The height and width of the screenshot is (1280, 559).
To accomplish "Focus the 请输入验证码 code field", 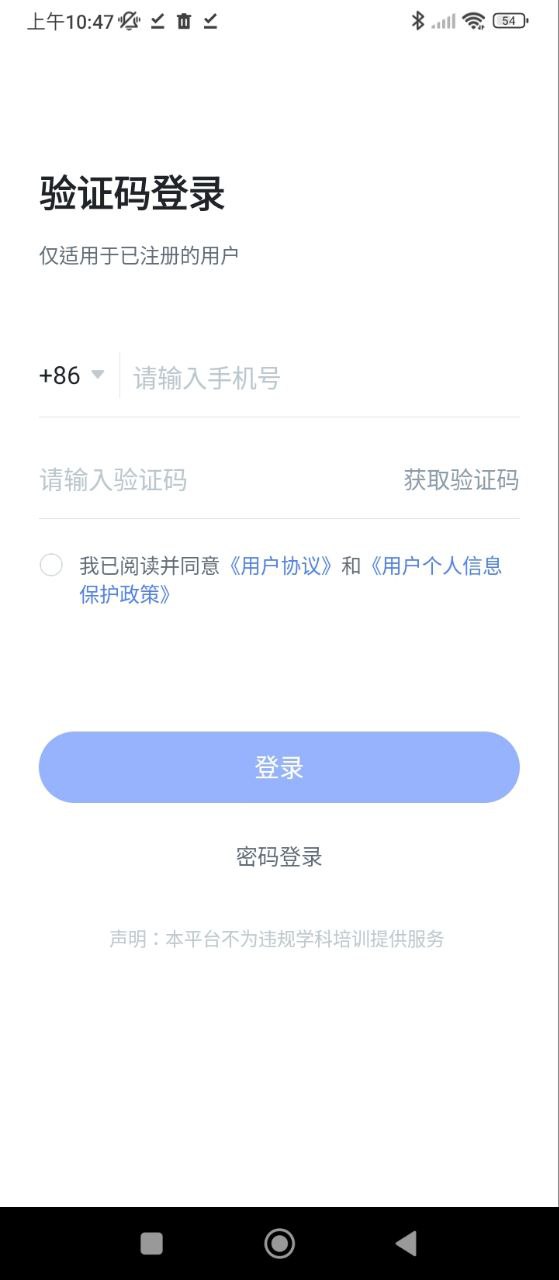I will 215,480.
